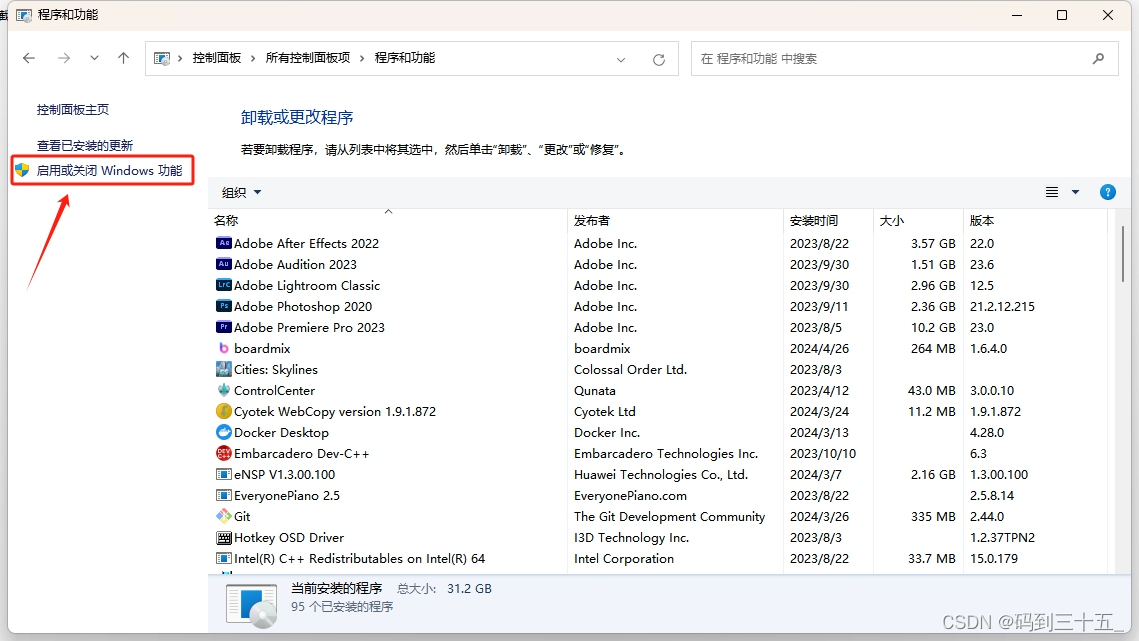Click the Adobe After Effects 2022 icon
Screen dimensions: 1139x641
224,243
